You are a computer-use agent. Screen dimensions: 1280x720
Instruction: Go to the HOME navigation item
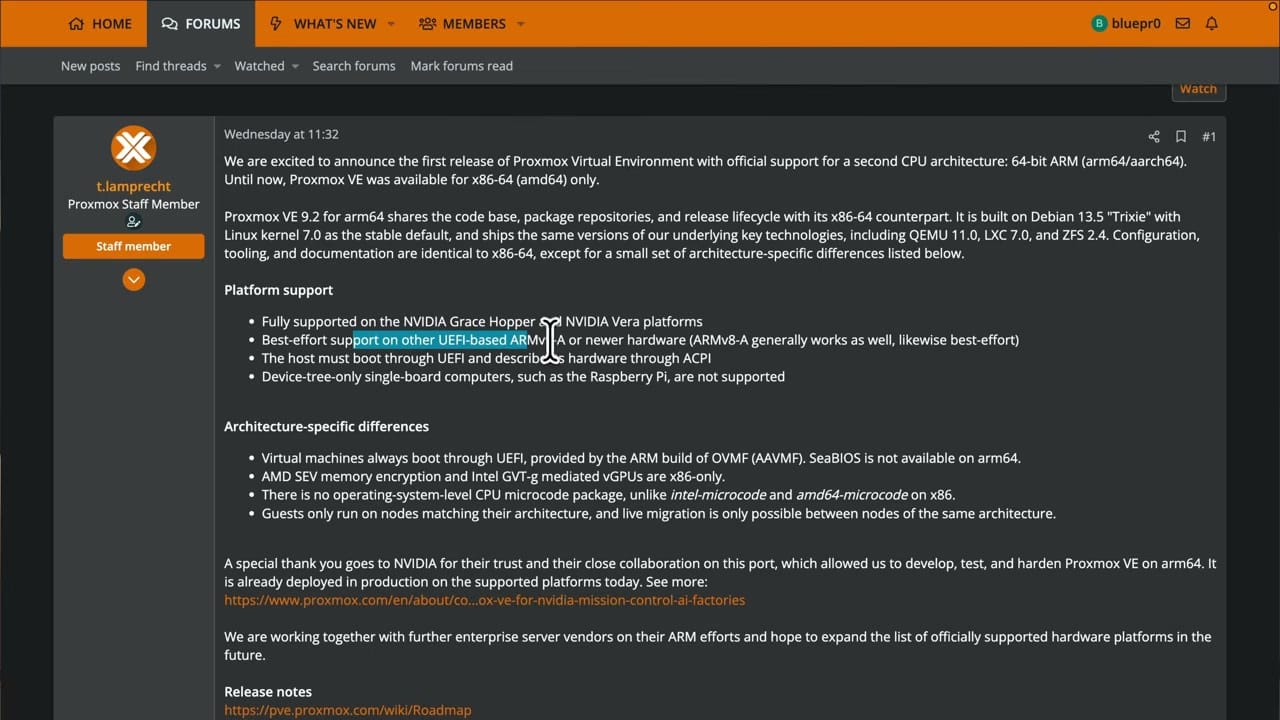pyautogui.click(x=100, y=24)
